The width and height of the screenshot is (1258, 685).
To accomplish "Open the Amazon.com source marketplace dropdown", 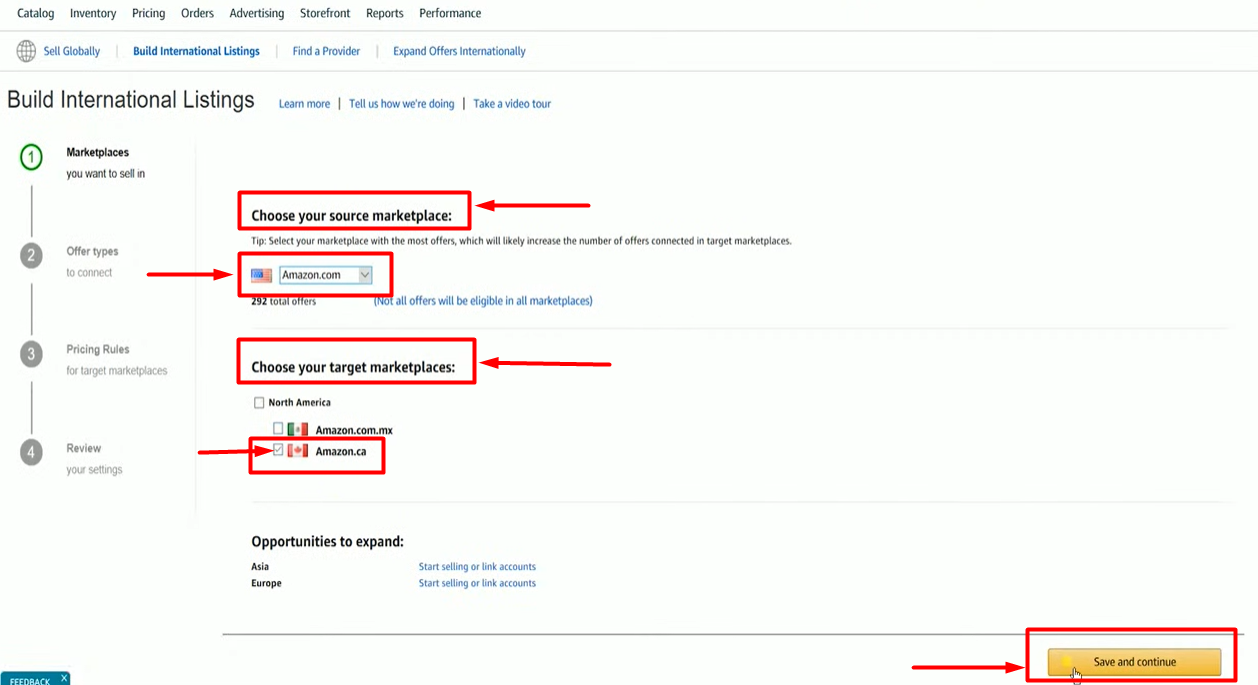I will pyautogui.click(x=326, y=275).
